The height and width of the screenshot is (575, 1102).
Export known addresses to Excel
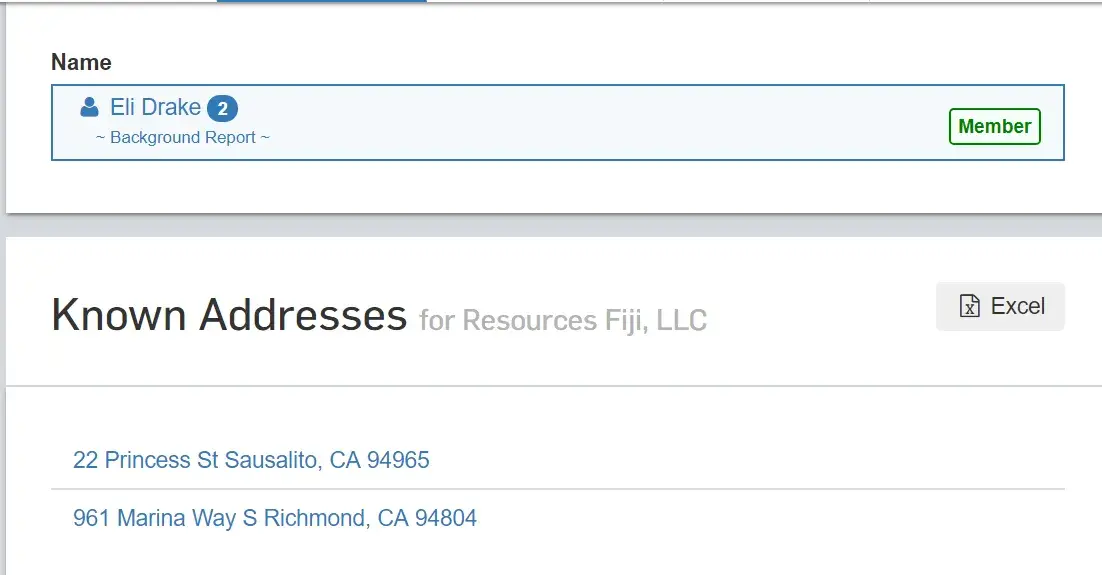point(1000,307)
